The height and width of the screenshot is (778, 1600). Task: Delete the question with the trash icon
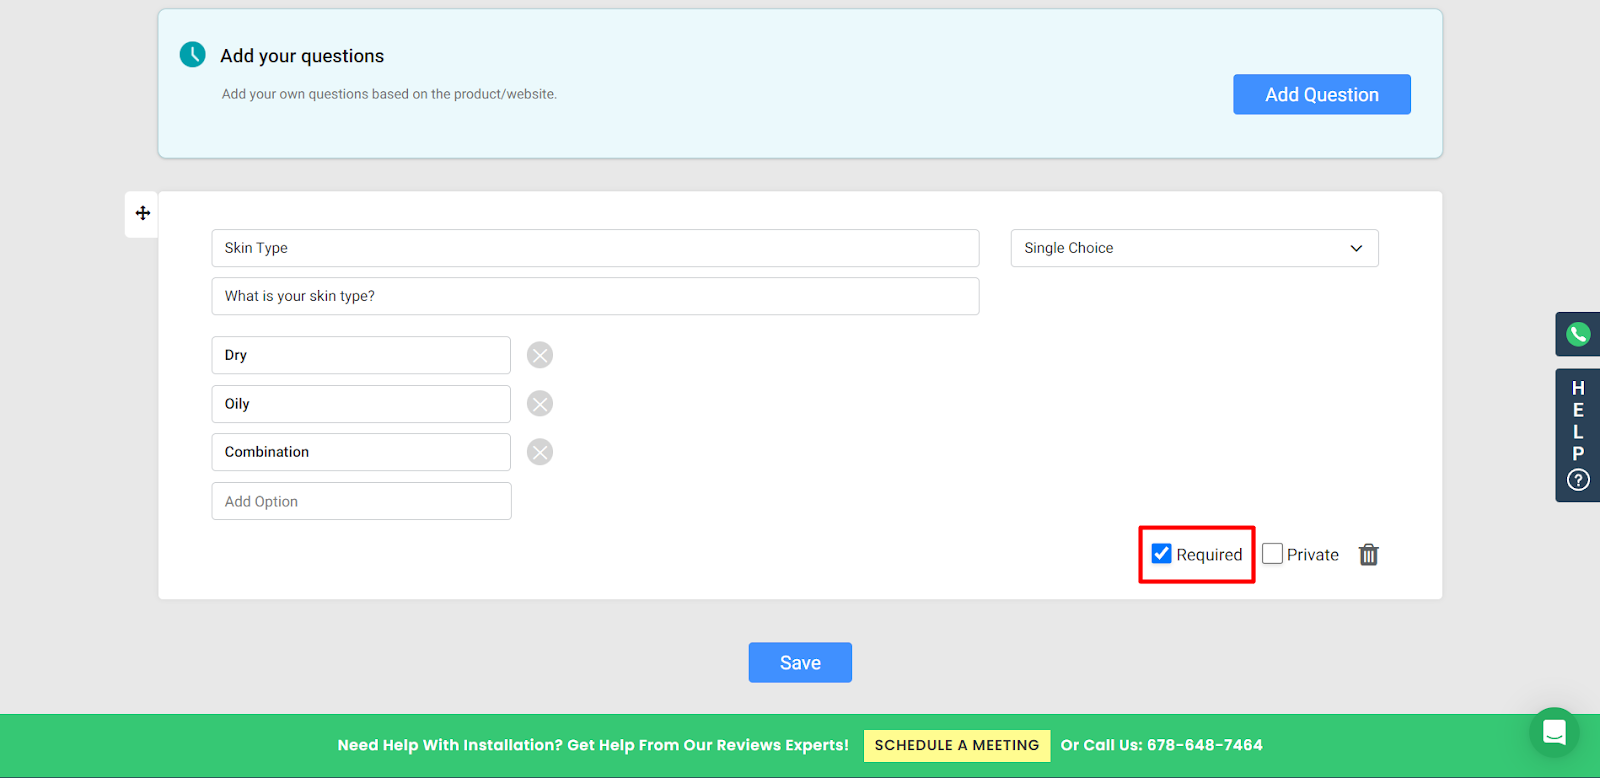(x=1369, y=554)
